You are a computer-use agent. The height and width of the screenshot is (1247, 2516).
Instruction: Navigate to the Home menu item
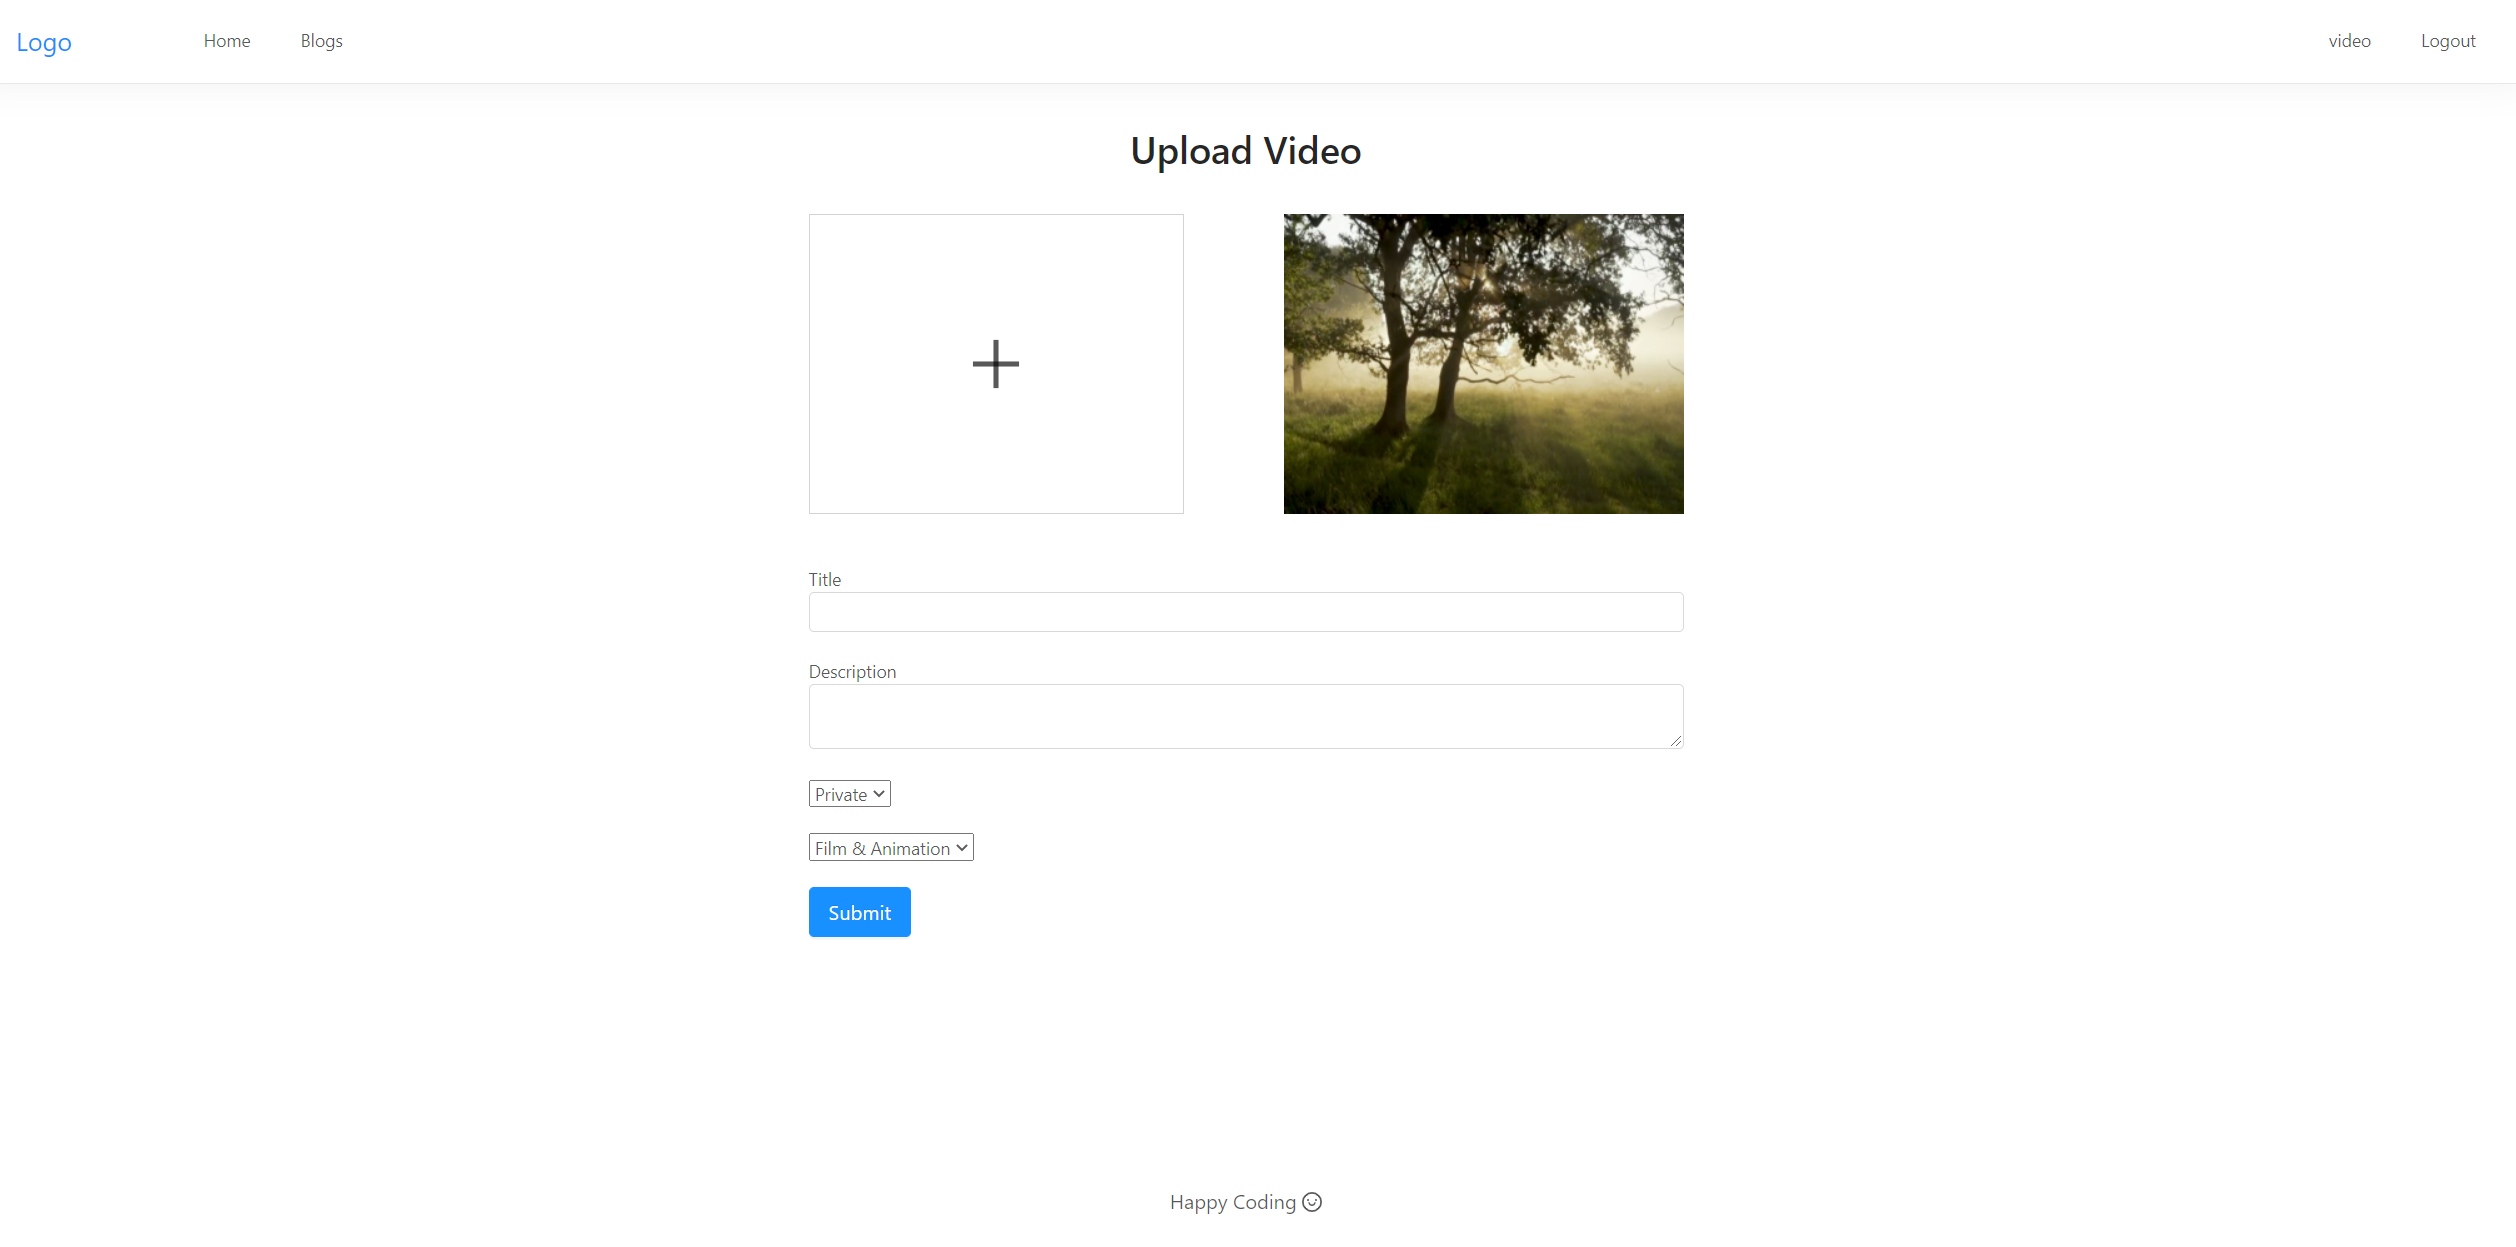(226, 41)
